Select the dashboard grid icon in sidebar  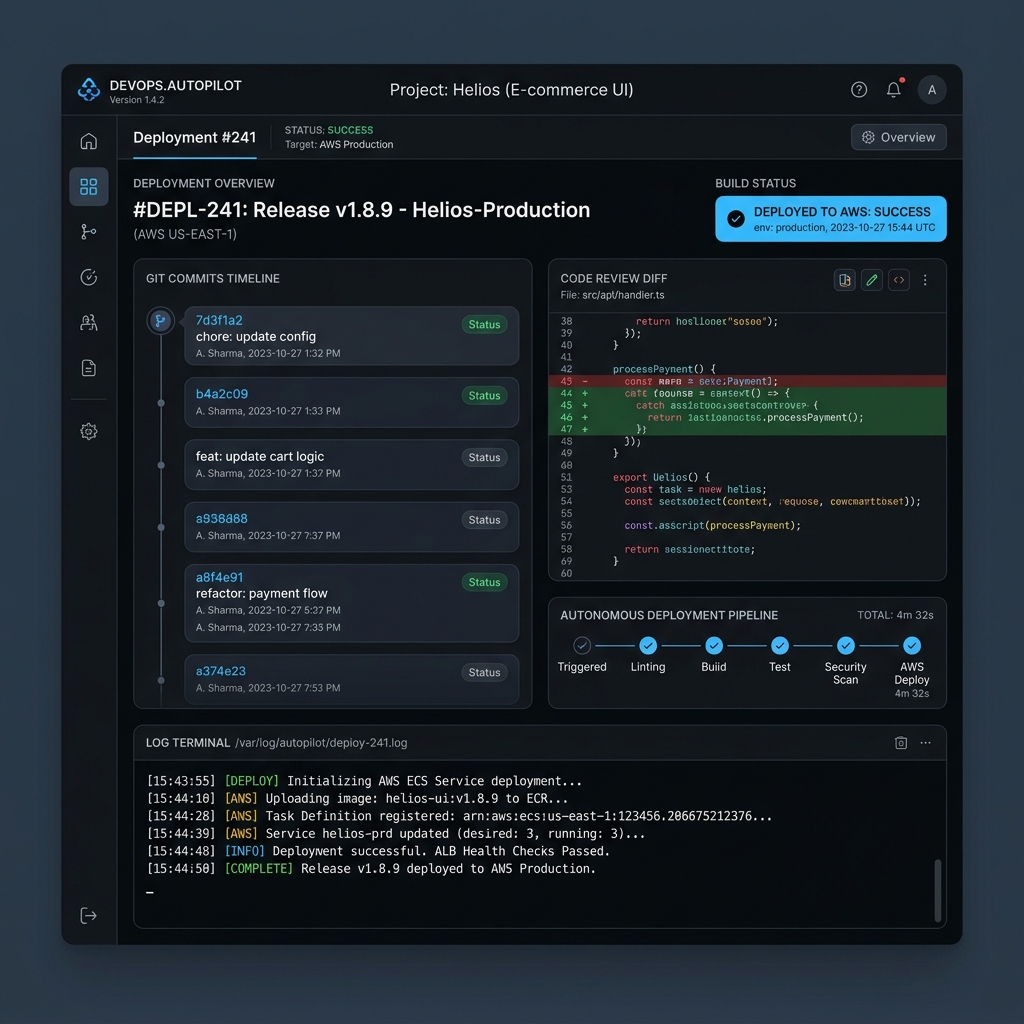[x=89, y=187]
